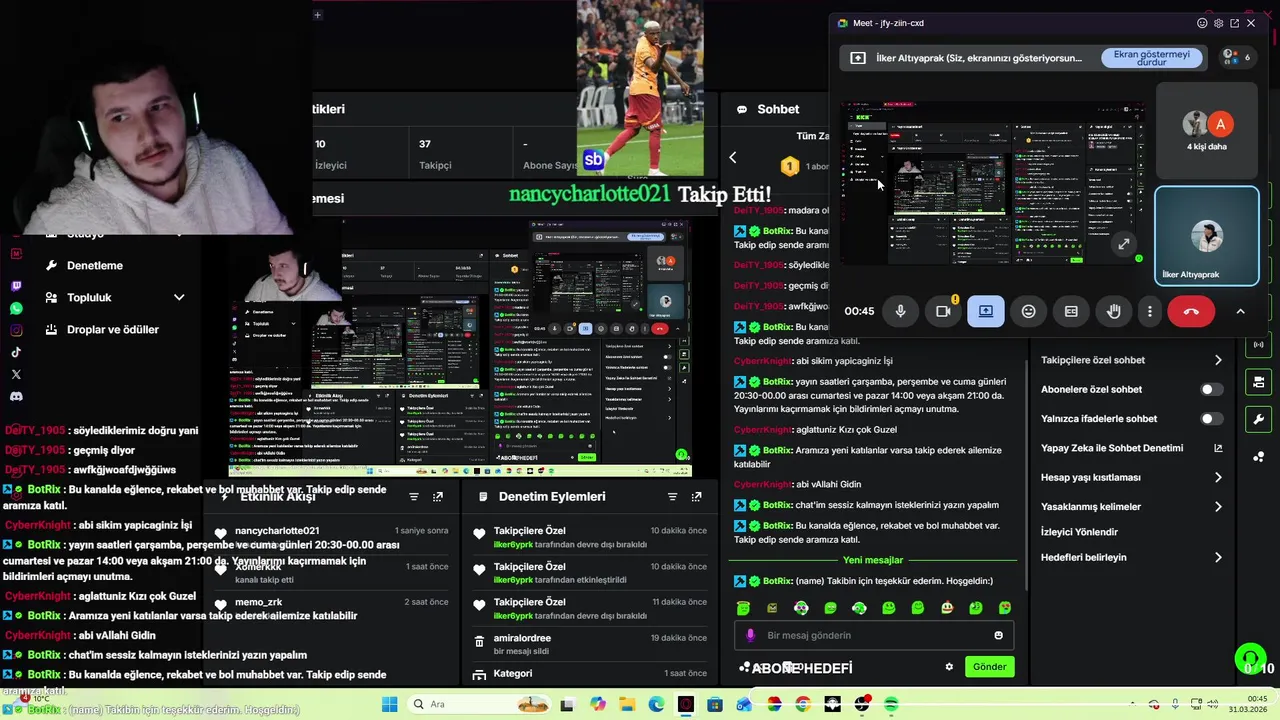Open Meet settings gear in title bar
Screen dimensions: 1280x720
tap(1218, 23)
